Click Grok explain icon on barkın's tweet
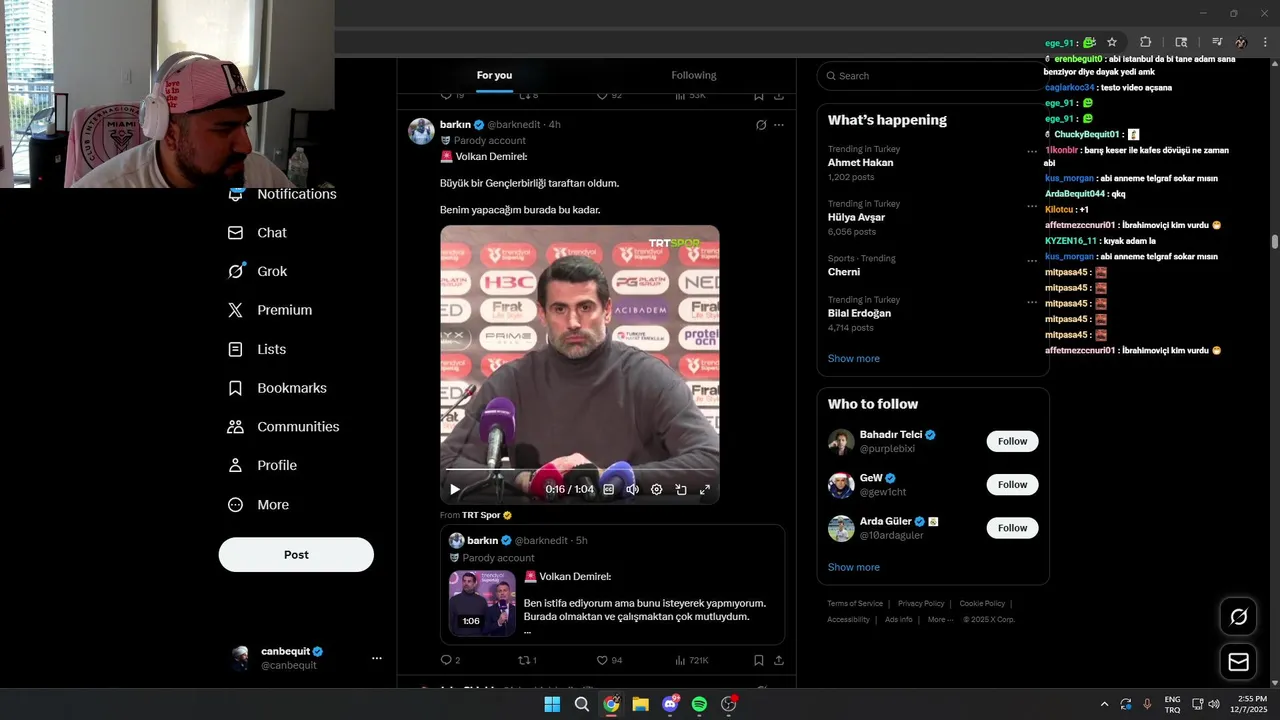Image resolution: width=1280 pixels, height=720 pixels. coord(761,125)
